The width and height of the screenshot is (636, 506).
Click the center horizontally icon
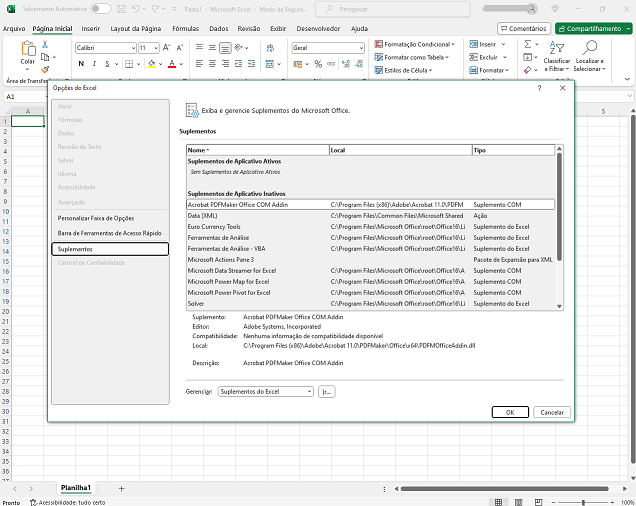coord(212,64)
